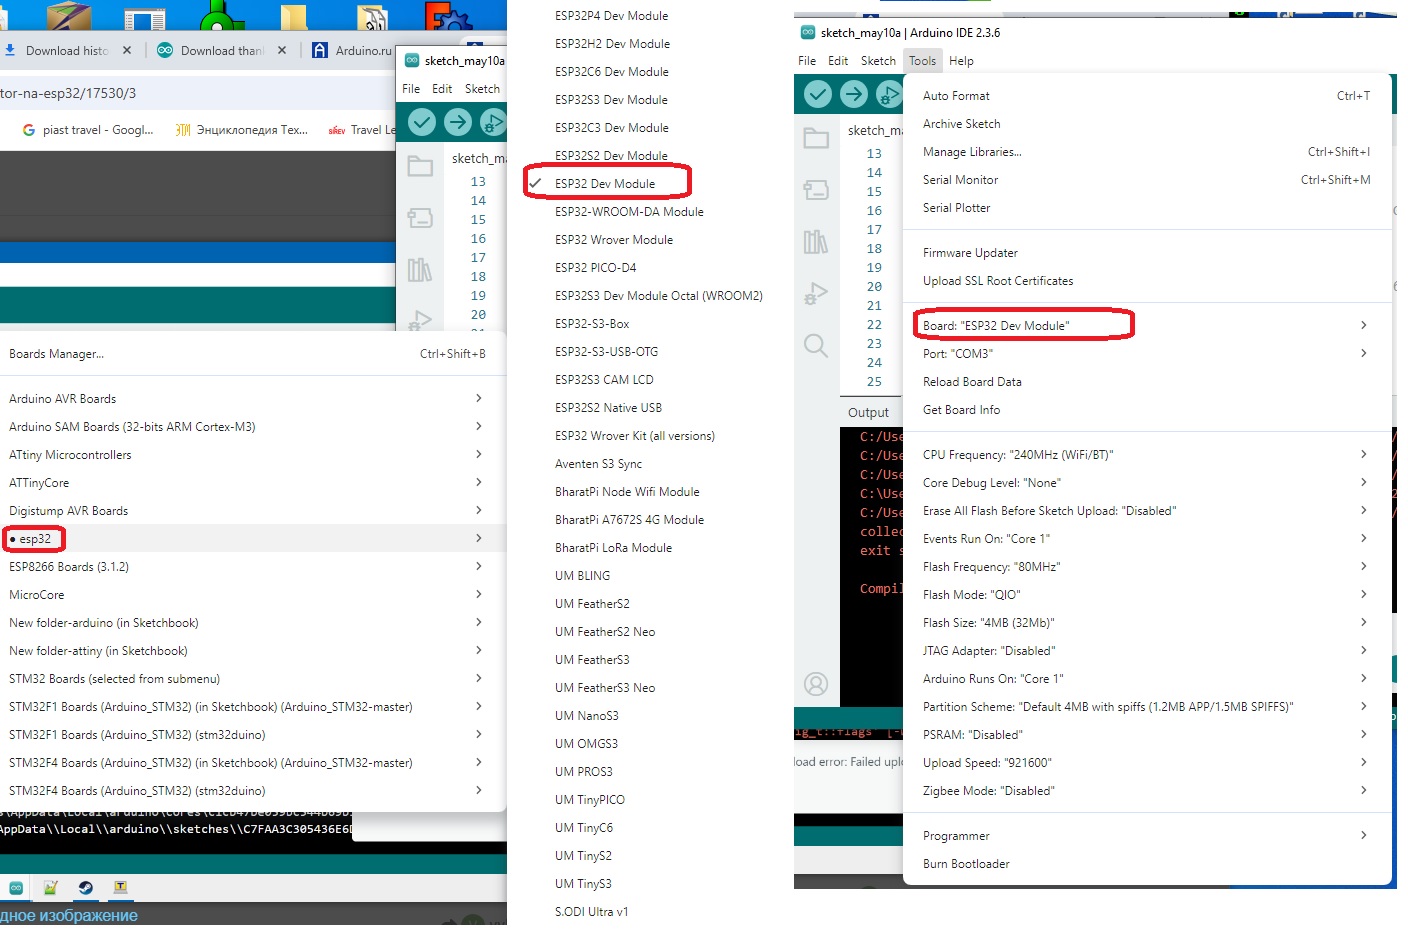Open Serial Monitor from Tools menu
This screenshot has width=1408, height=950.
pyautogui.click(x=1147, y=180)
